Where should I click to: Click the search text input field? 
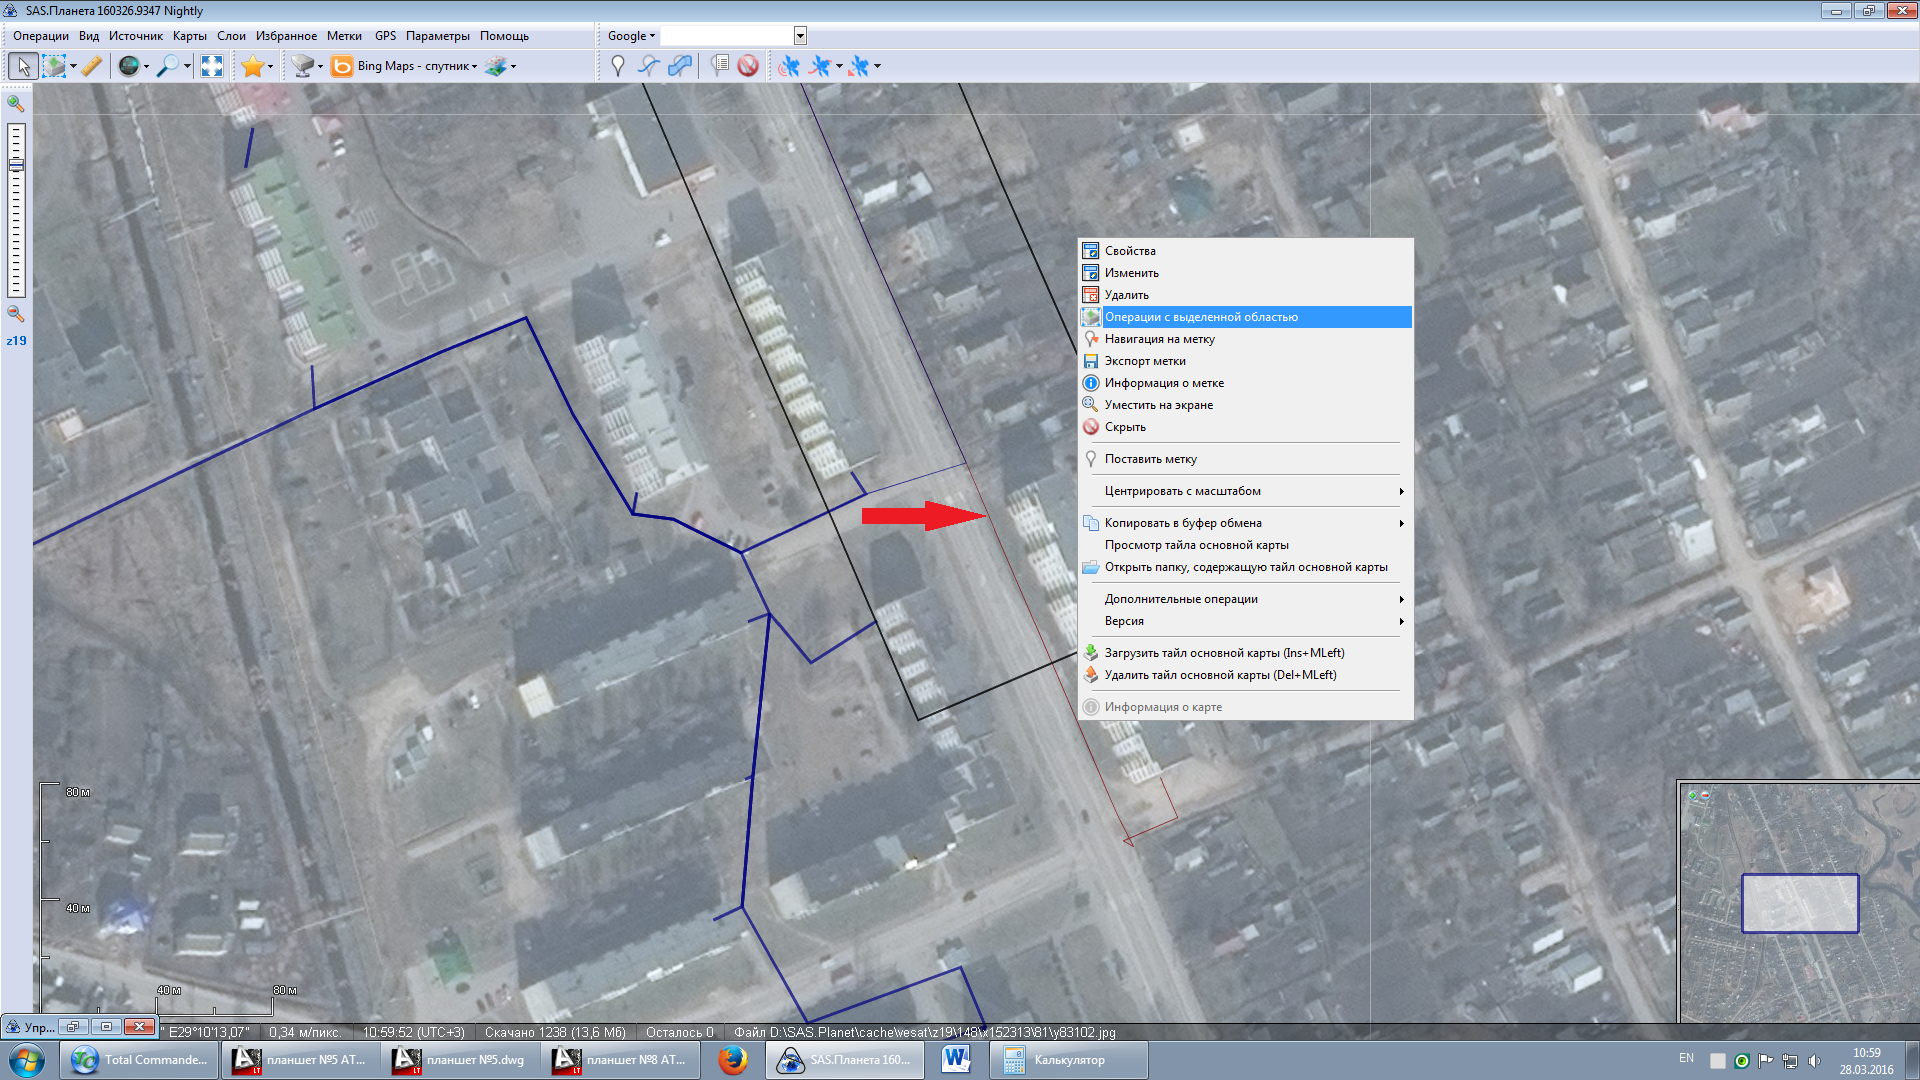click(727, 36)
